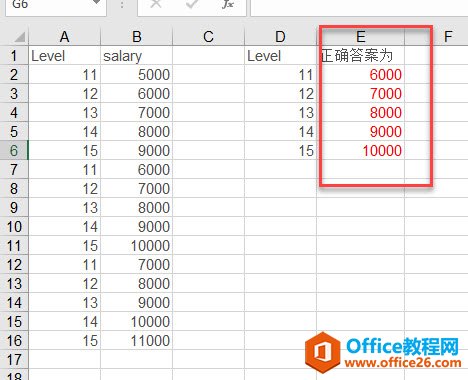The image size is (468, 380).
Task: Click cell E1 with 正确答案为
Action: click(x=361, y=55)
